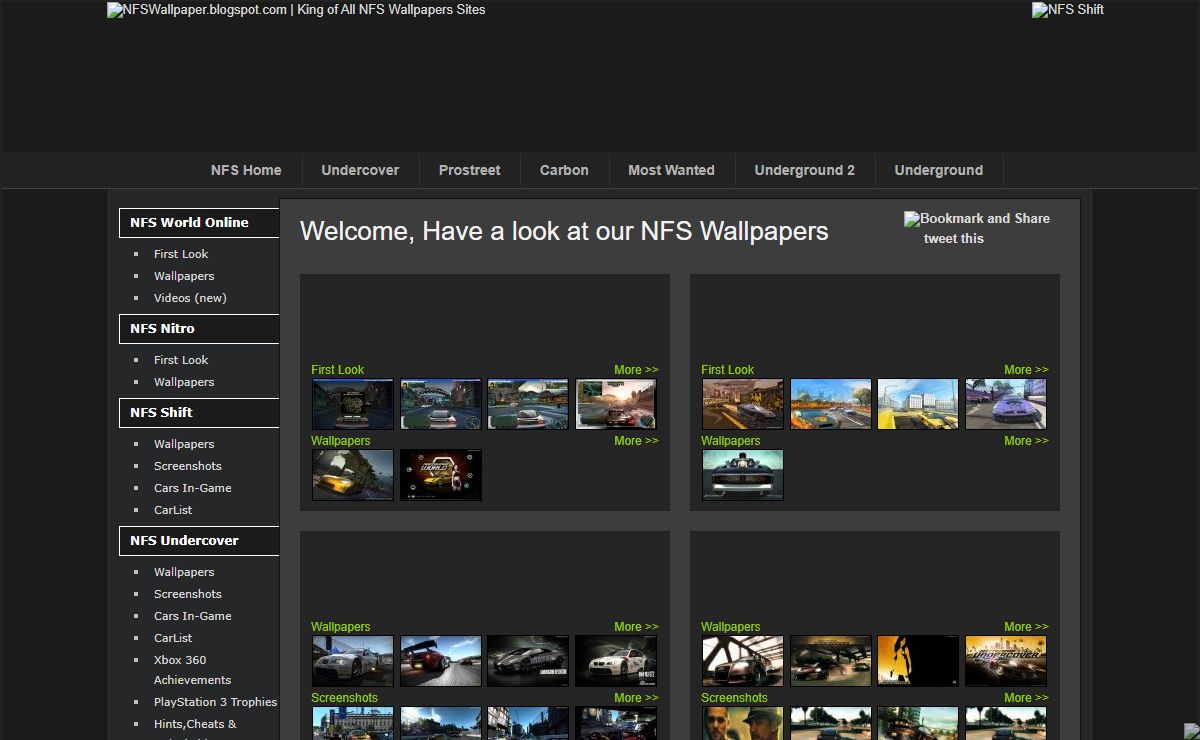This screenshot has width=1200, height=740.
Task: Click More >> beside the two men Screenshots row
Action: (x=1026, y=698)
